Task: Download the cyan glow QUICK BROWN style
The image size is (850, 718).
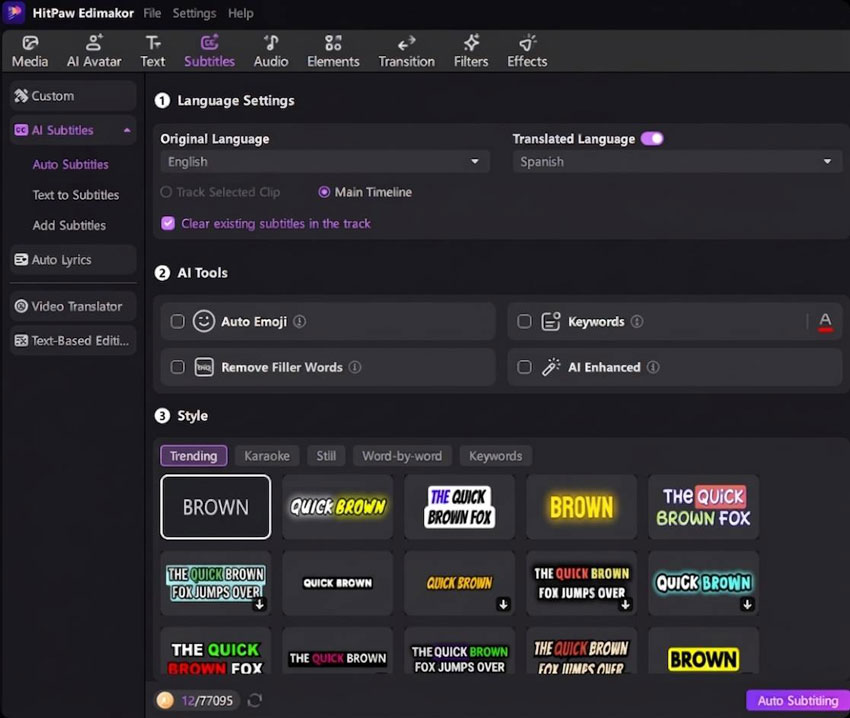Action: coord(748,604)
